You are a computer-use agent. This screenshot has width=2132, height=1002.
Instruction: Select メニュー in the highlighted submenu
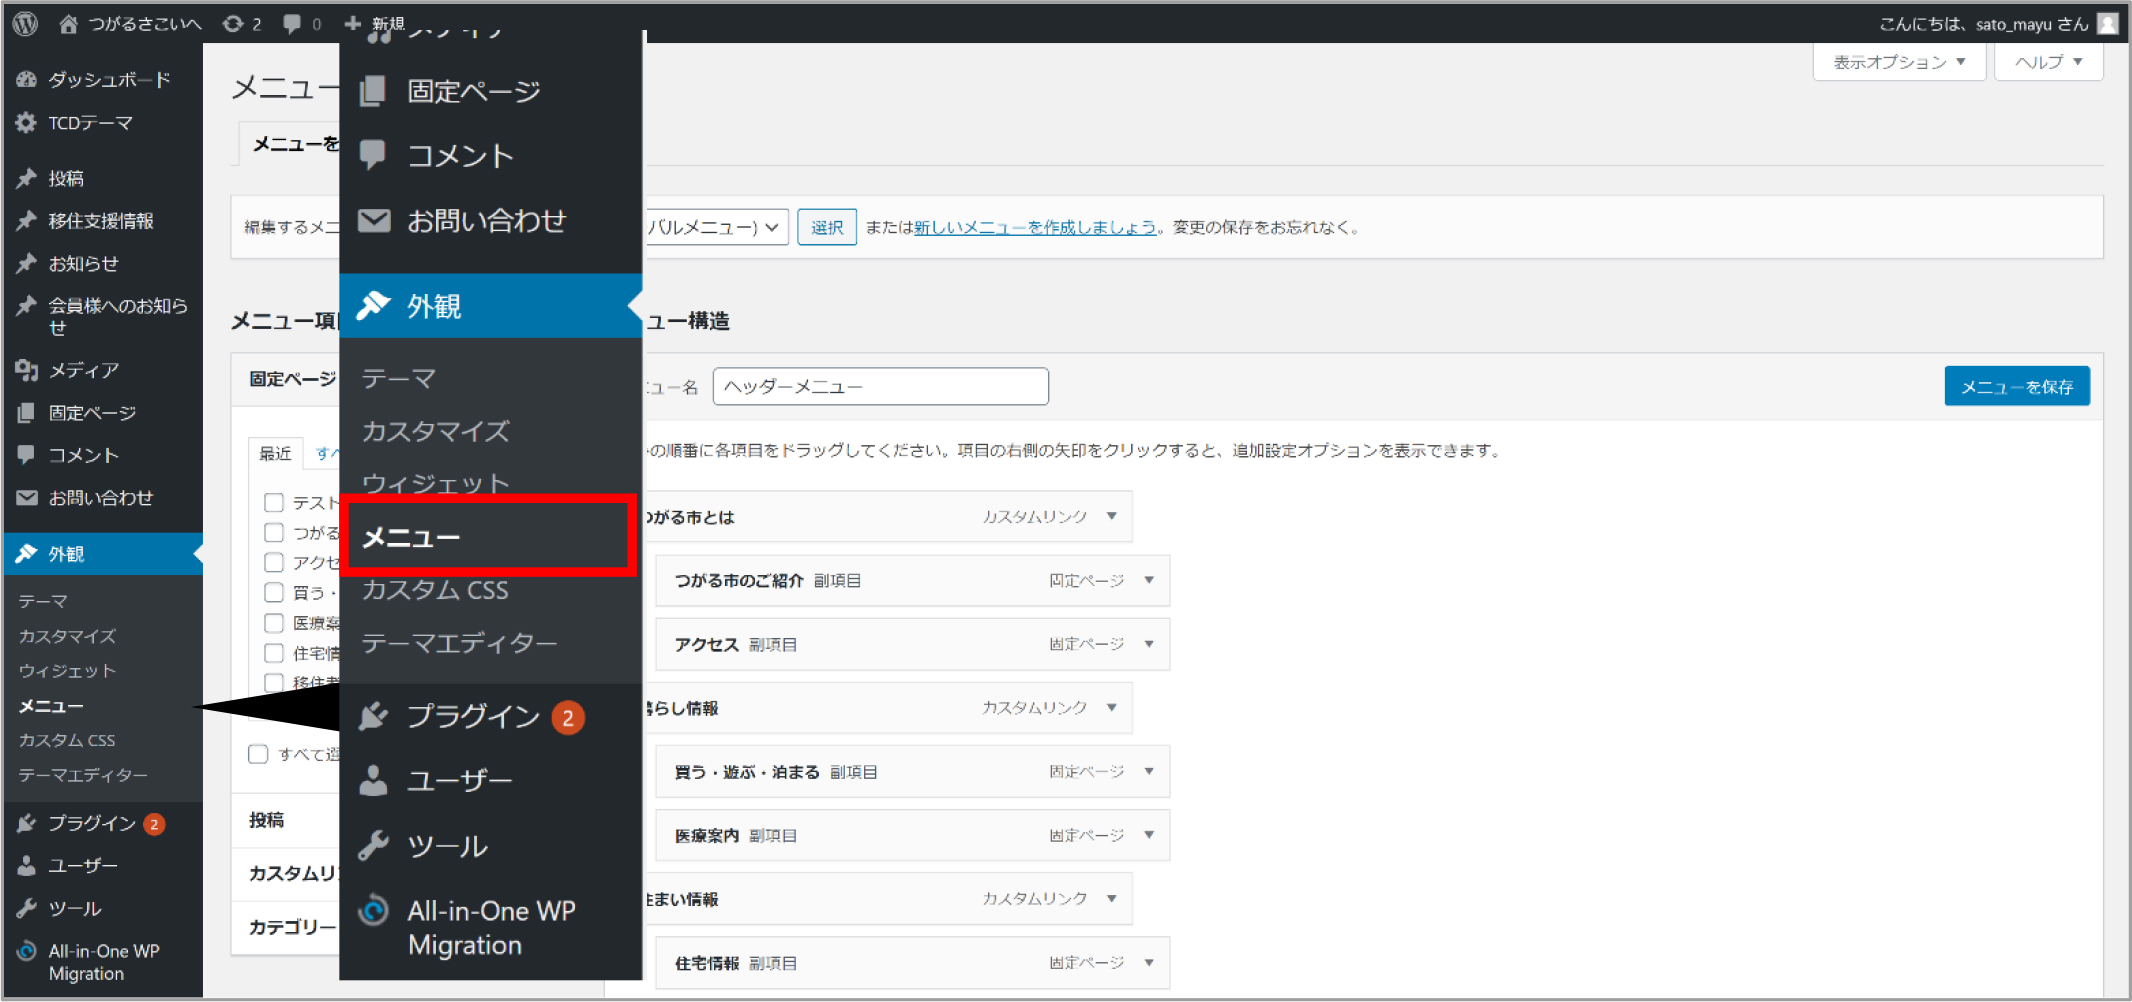tap(411, 538)
